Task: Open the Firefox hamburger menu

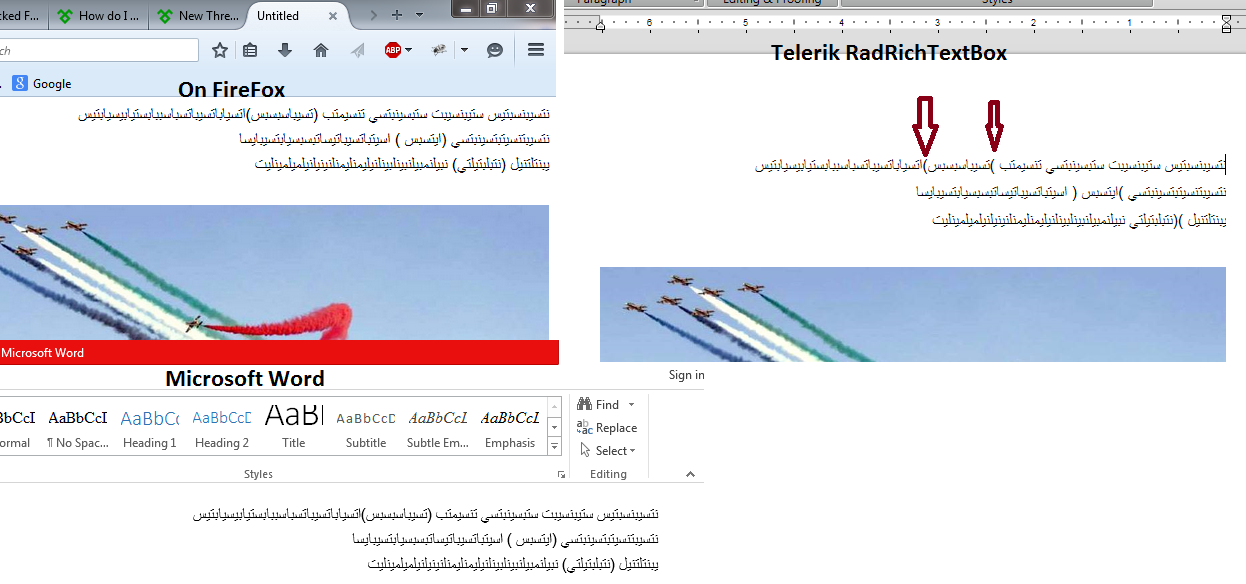Action: [x=536, y=50]
